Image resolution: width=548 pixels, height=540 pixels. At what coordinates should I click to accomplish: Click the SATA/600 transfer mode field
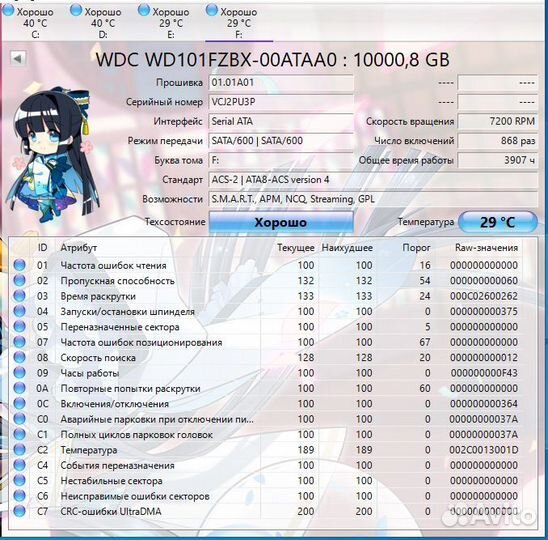281,141
